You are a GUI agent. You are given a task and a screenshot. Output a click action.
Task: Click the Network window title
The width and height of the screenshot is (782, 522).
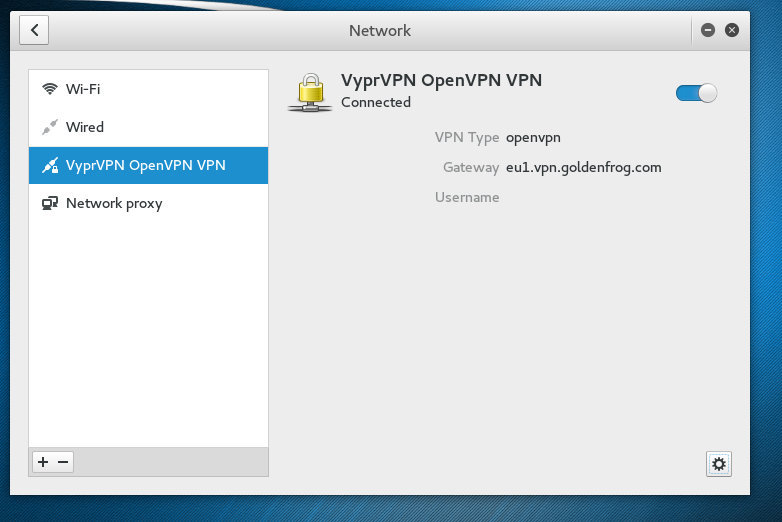pyautogui.click(x=380, y=31)
